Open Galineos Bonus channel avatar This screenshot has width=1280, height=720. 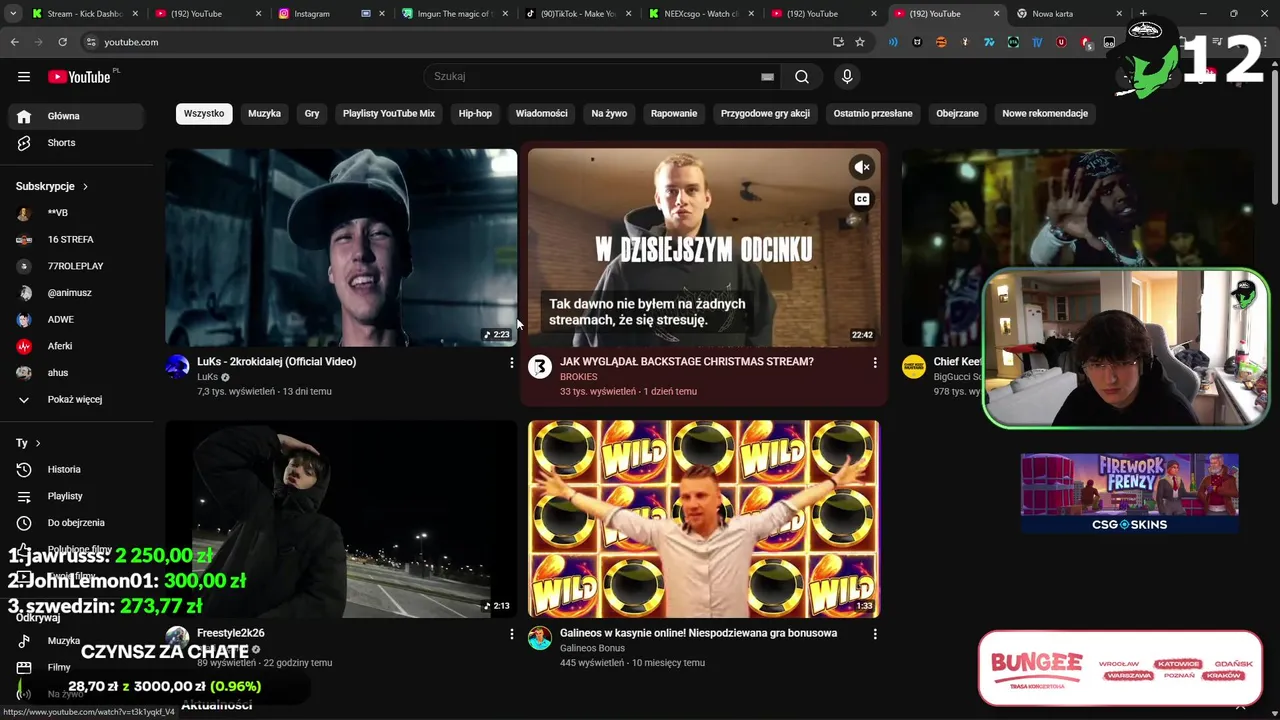[x=540, y=638]
